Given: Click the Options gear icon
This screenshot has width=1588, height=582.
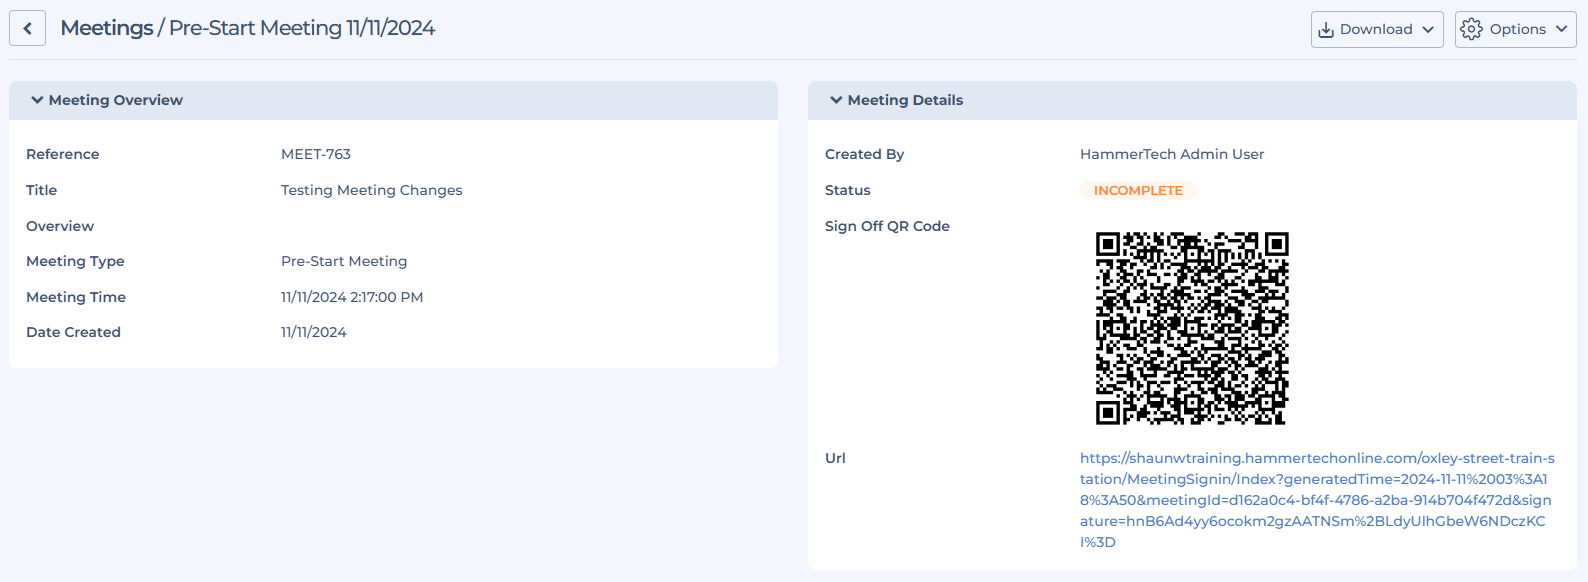Looking at the screenshot, I should click(x=1471, y=30).
